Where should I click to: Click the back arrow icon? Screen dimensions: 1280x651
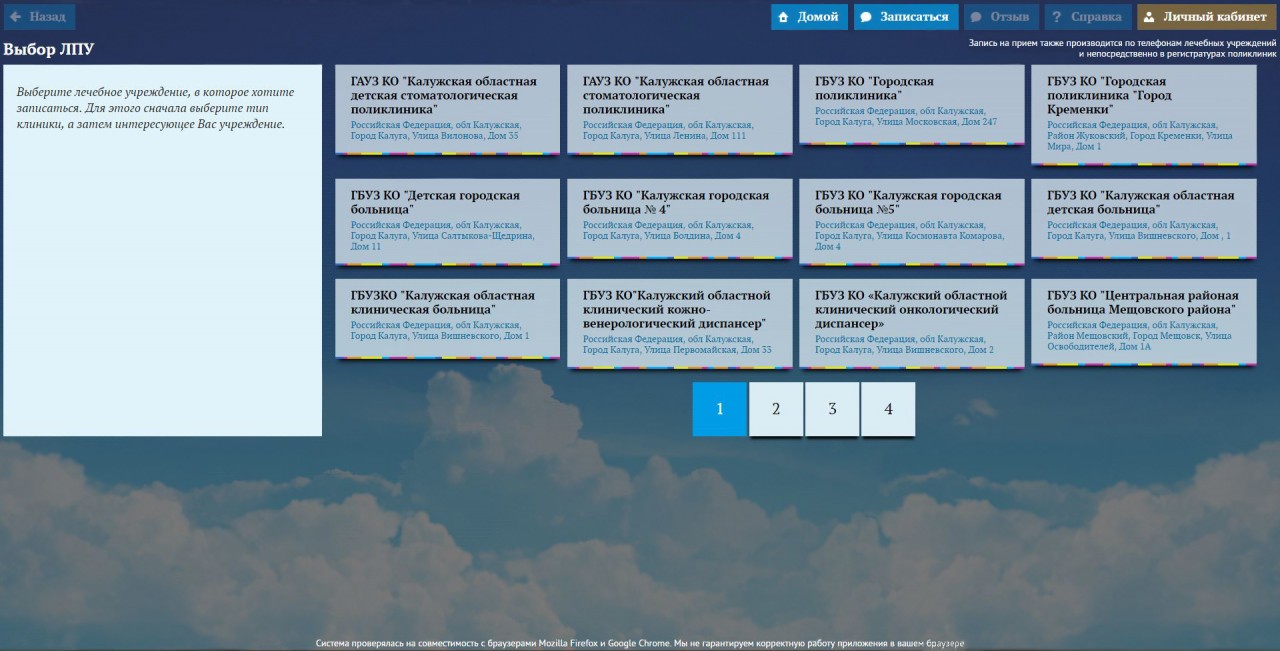[16, 17]
